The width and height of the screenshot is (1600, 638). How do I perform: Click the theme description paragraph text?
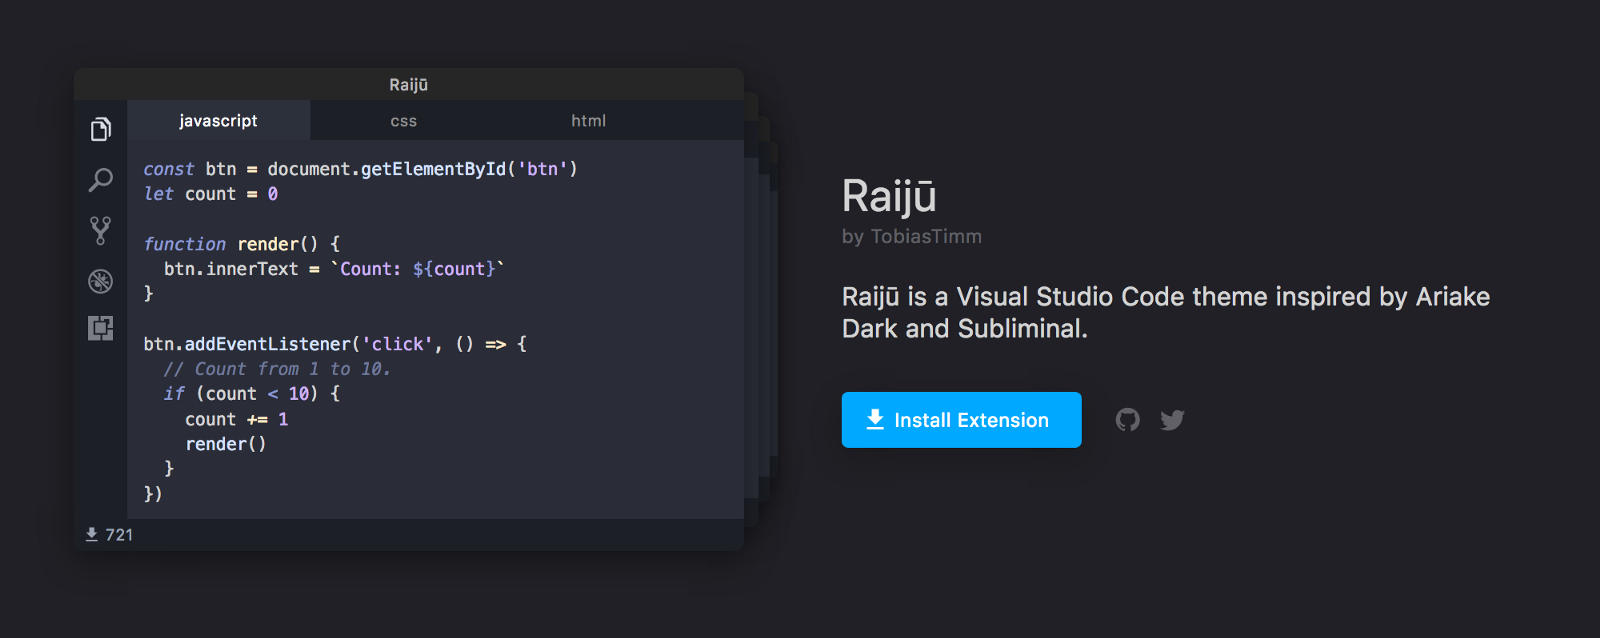(1165, 312)
